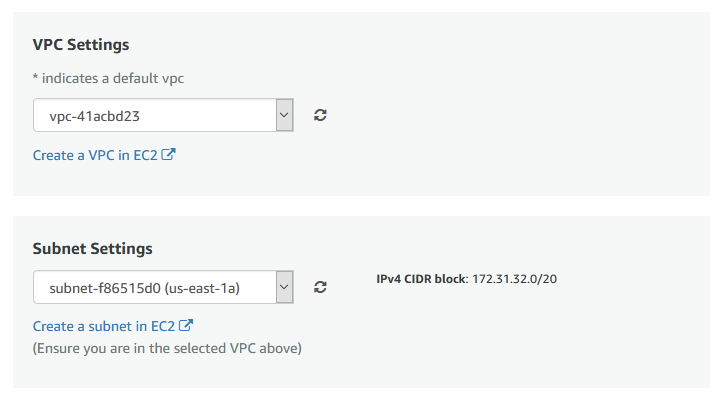Click the VPC Settings heading
Viewport: 724px width, 397px height.
coord(81,45)
